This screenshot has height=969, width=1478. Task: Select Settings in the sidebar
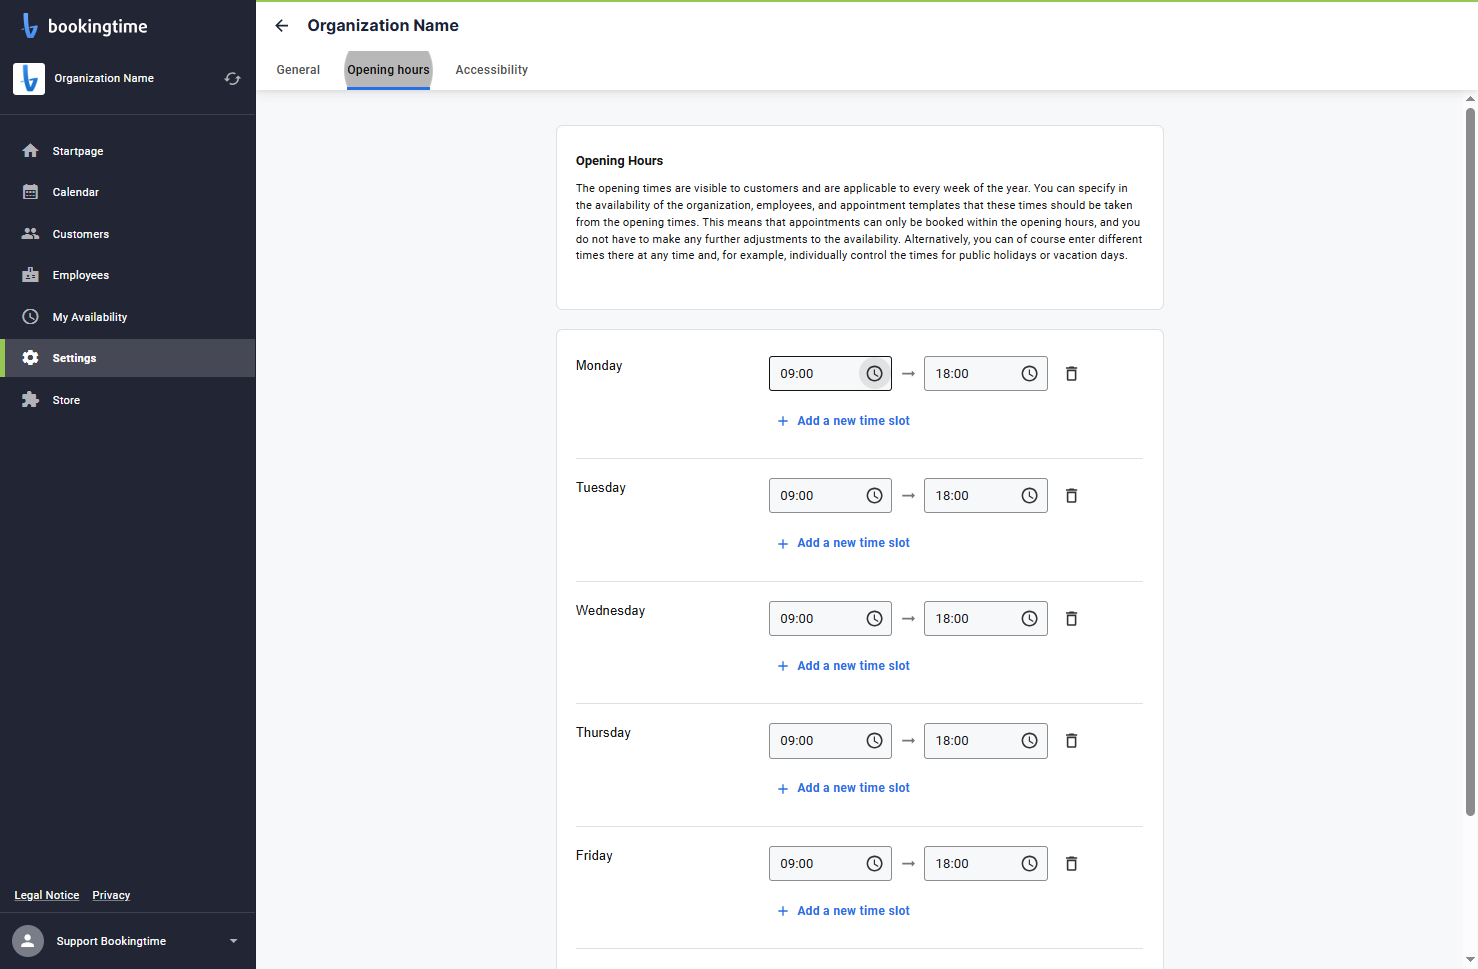[127, 358]
